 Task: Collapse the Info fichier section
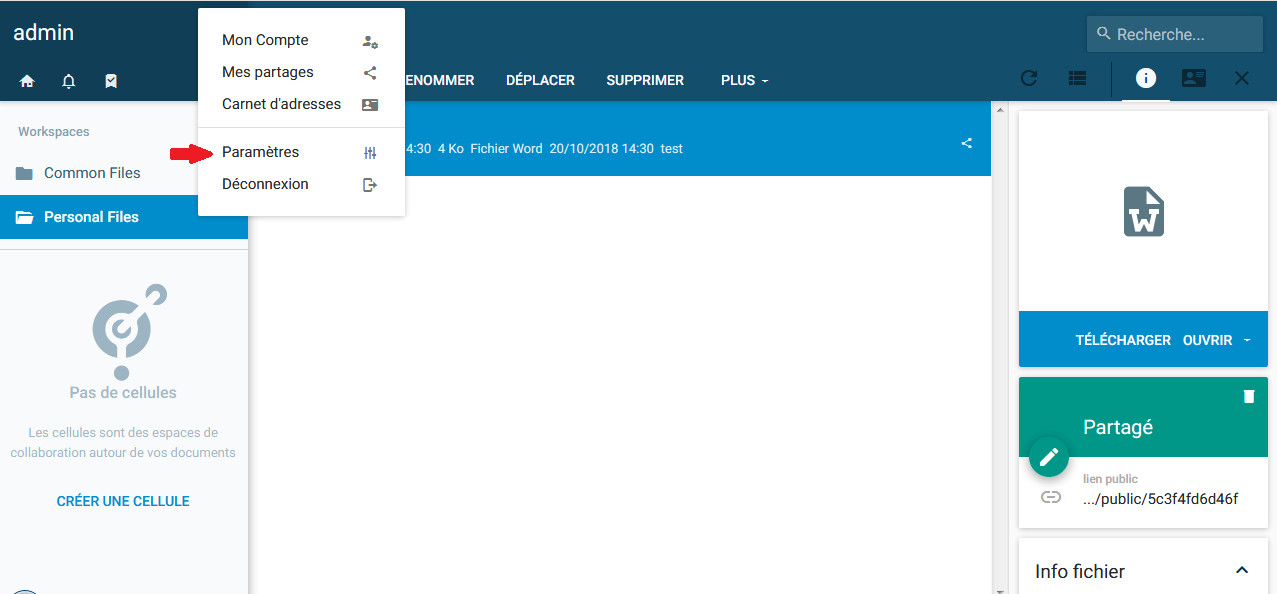coord(1242,570)
